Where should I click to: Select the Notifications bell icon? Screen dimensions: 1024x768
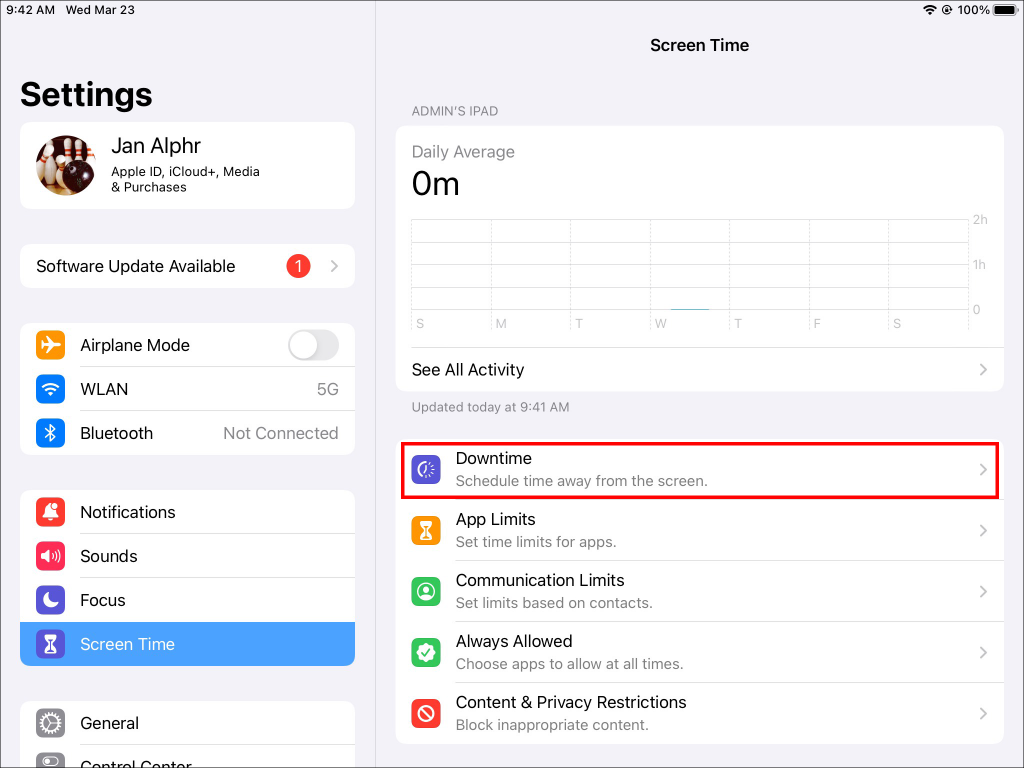[50, 512]
